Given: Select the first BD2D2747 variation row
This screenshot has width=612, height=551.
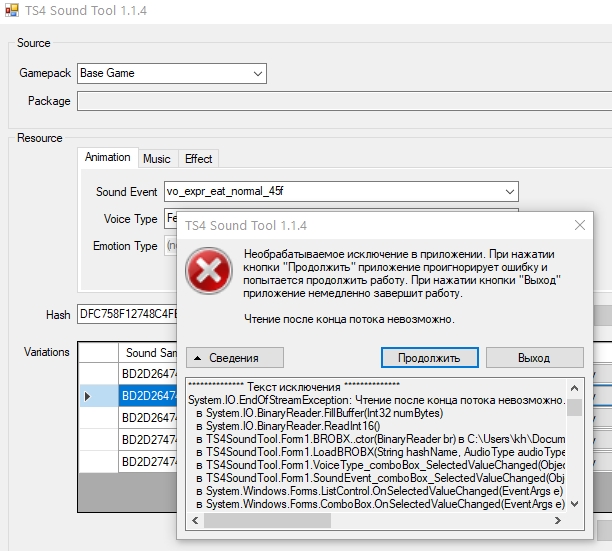Looking at the screenshot, I should pyautogui.click(x=148, y=439).
